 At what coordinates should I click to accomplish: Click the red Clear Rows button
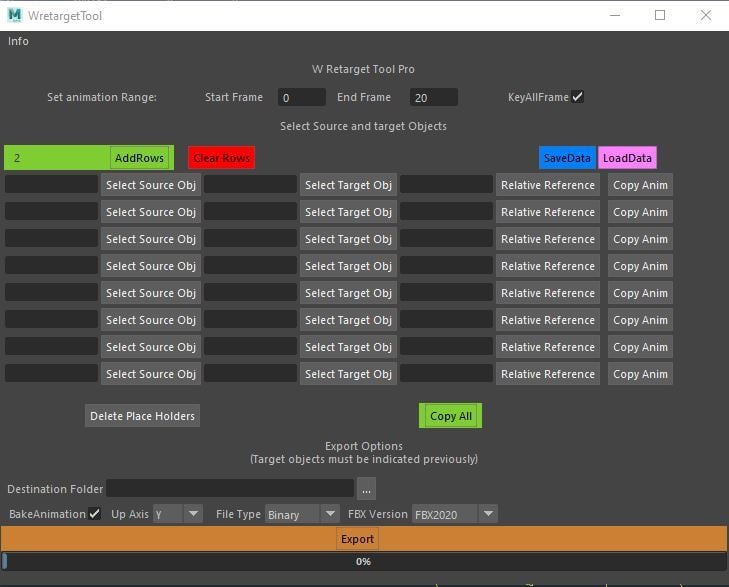[222, 158]
